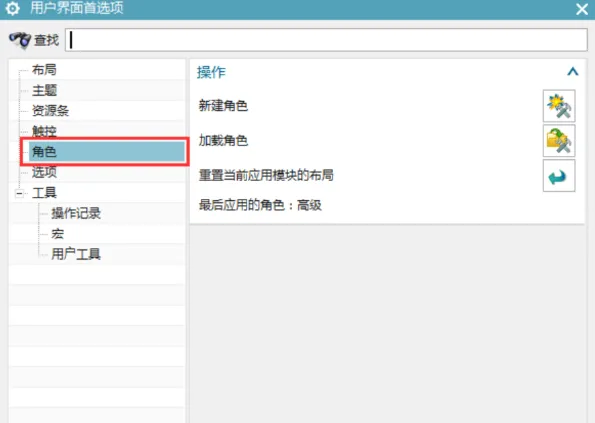This screenshot has width=595, height=423.
Task: Open 用户工具 under 工具
Action: click(76, 254)
